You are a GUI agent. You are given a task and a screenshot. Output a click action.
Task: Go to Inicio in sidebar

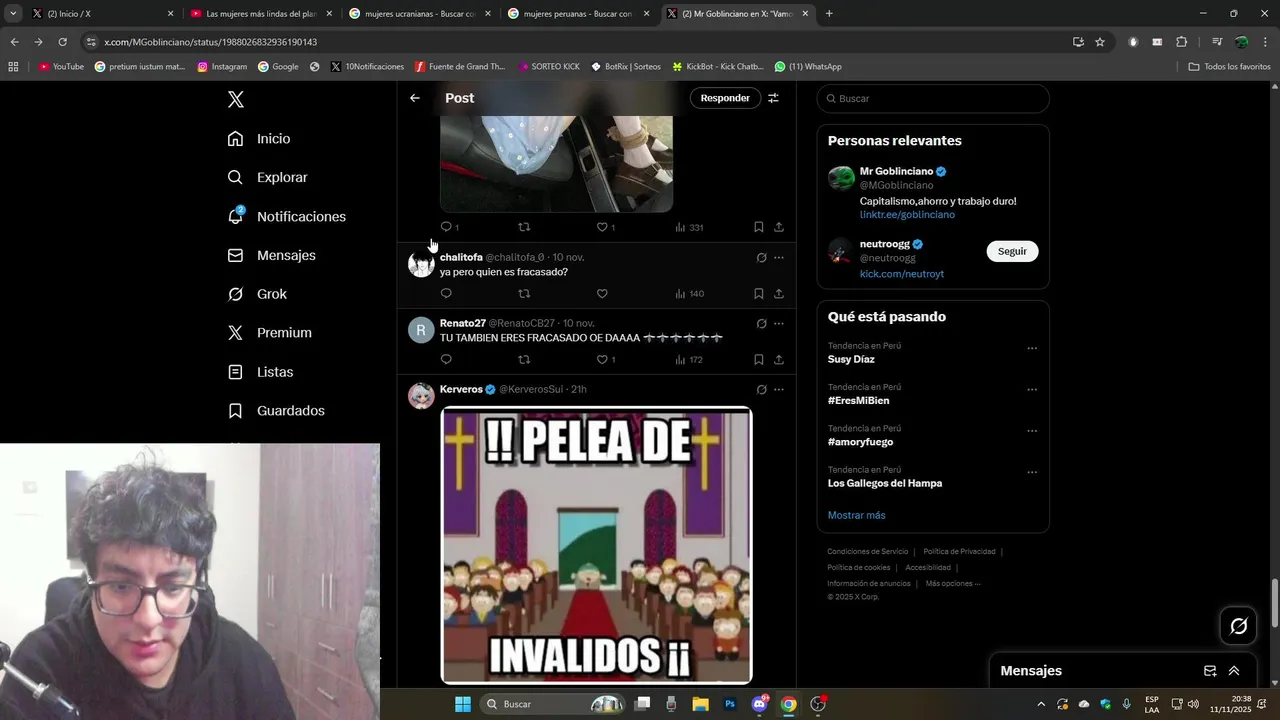point(259,139)
